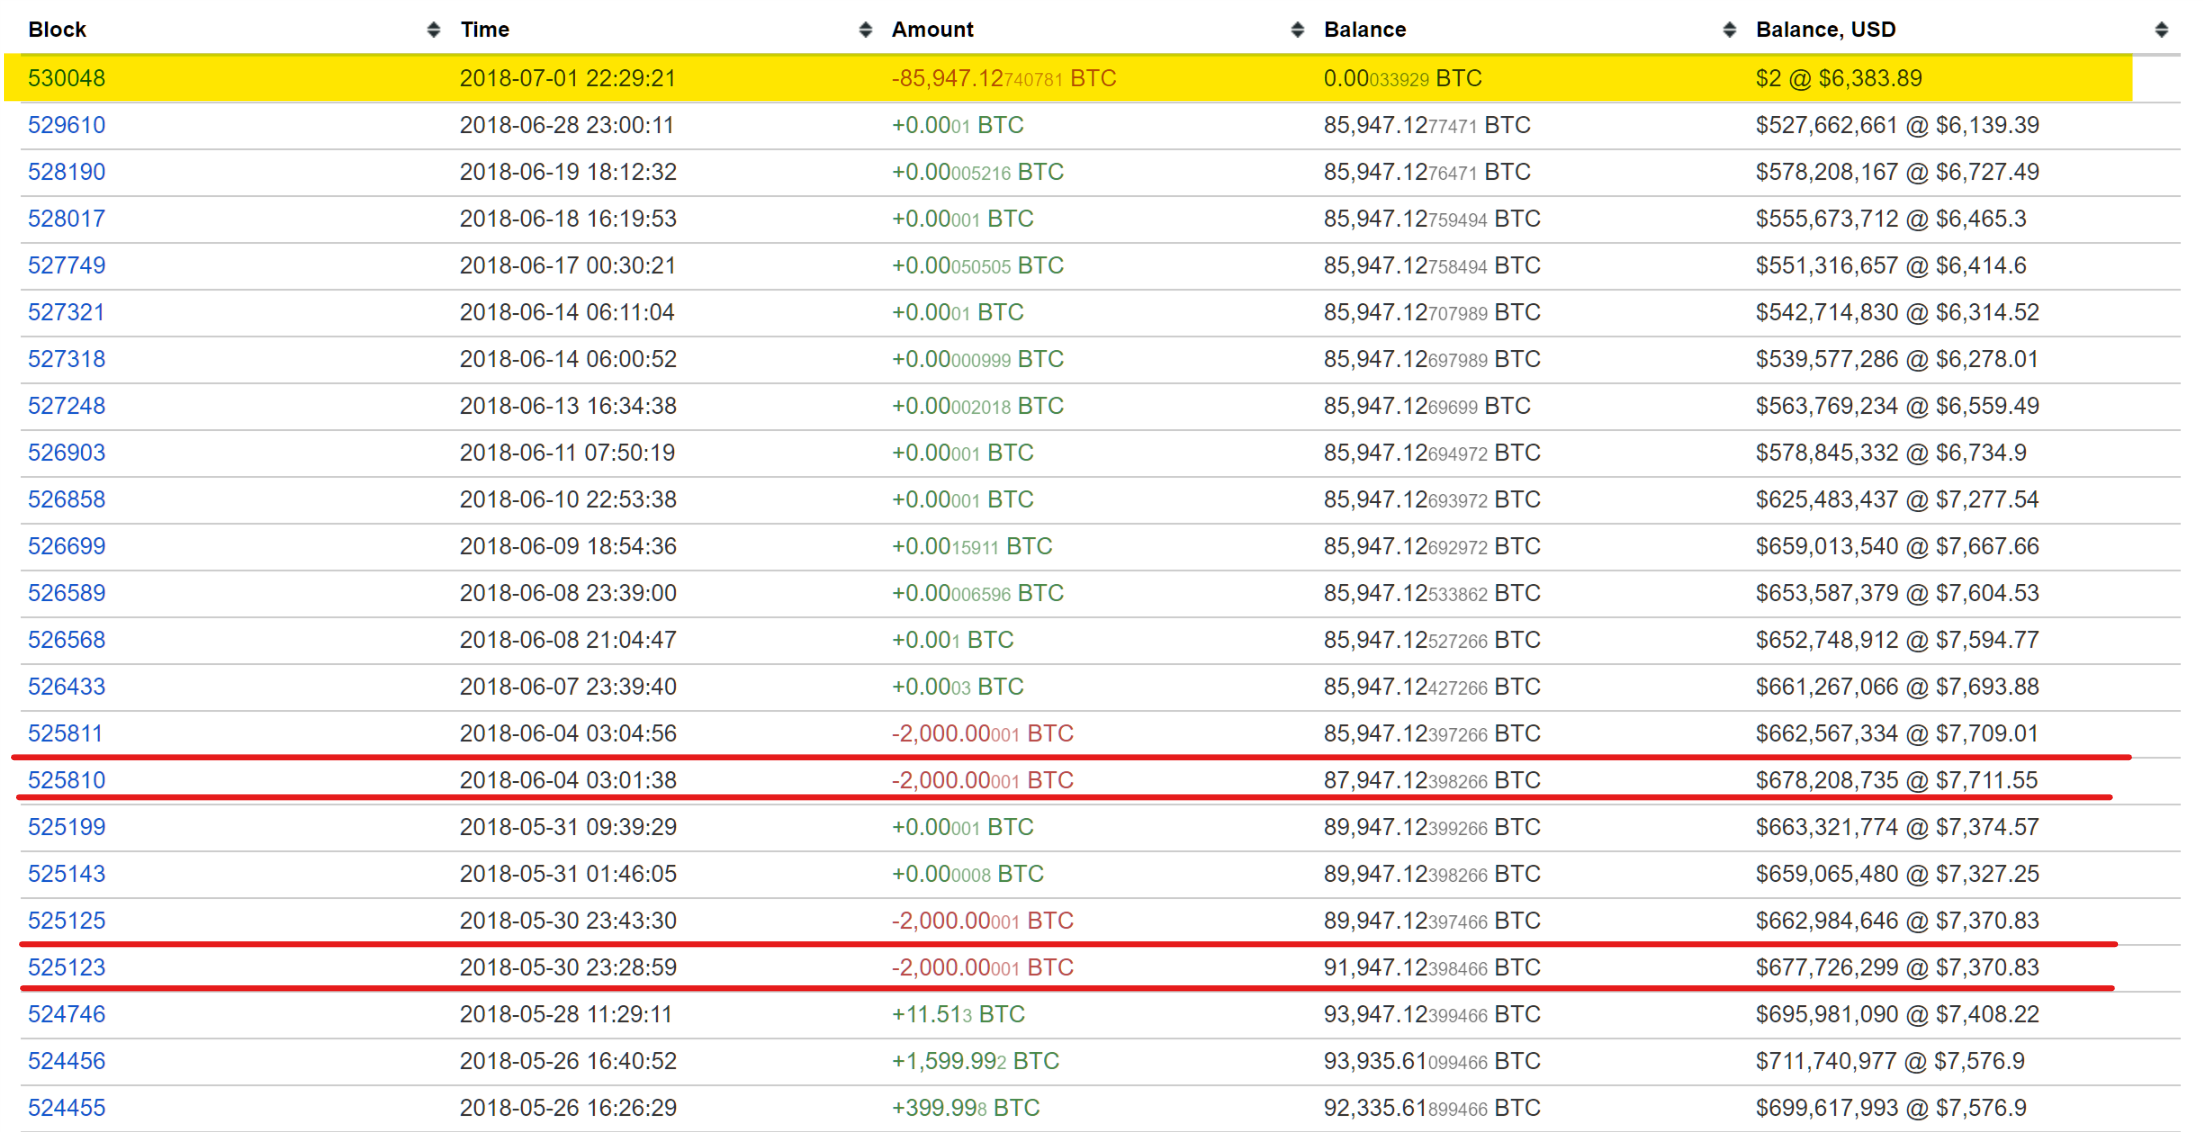This screenshot has height=1132, width=2203.
Task: Open block 528190 link
Action: (x=66, y=172)
